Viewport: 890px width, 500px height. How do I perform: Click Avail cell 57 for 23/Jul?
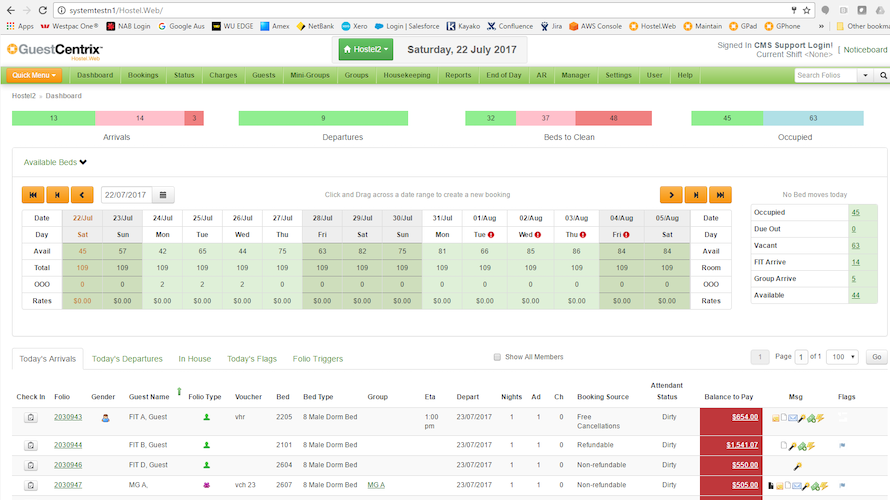tap(123, 251)
